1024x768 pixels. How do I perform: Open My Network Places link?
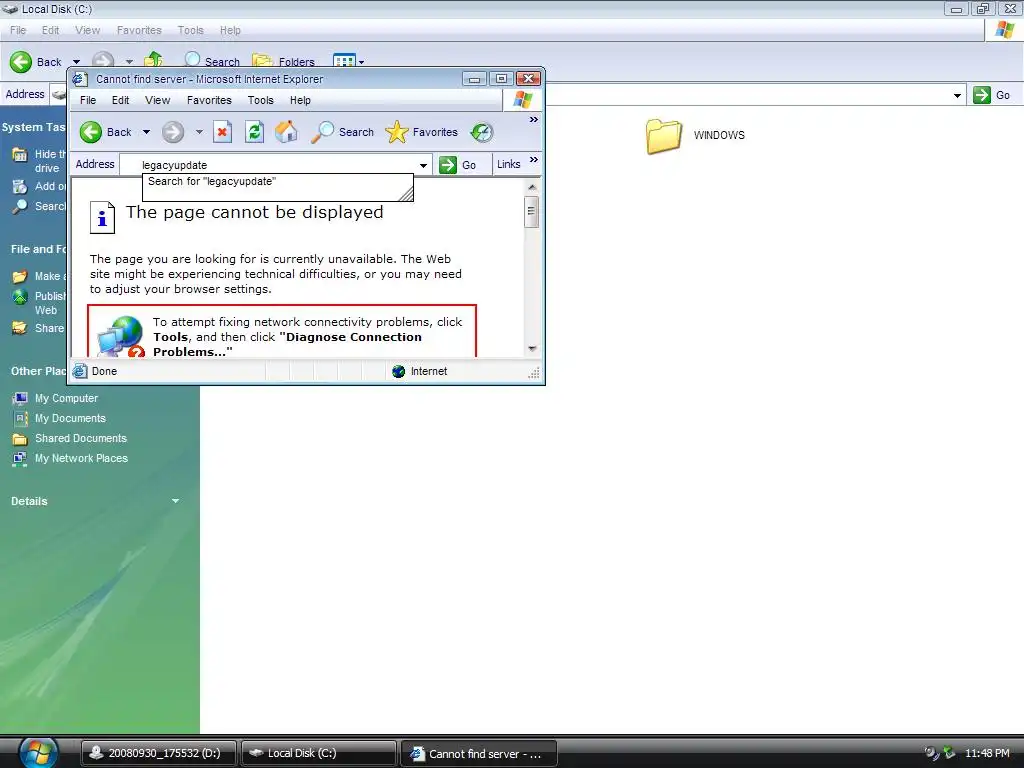coord(71,458)
